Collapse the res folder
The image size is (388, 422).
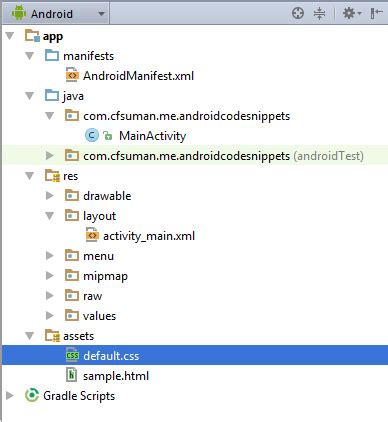pyautogui.click(x=30, y=176)
